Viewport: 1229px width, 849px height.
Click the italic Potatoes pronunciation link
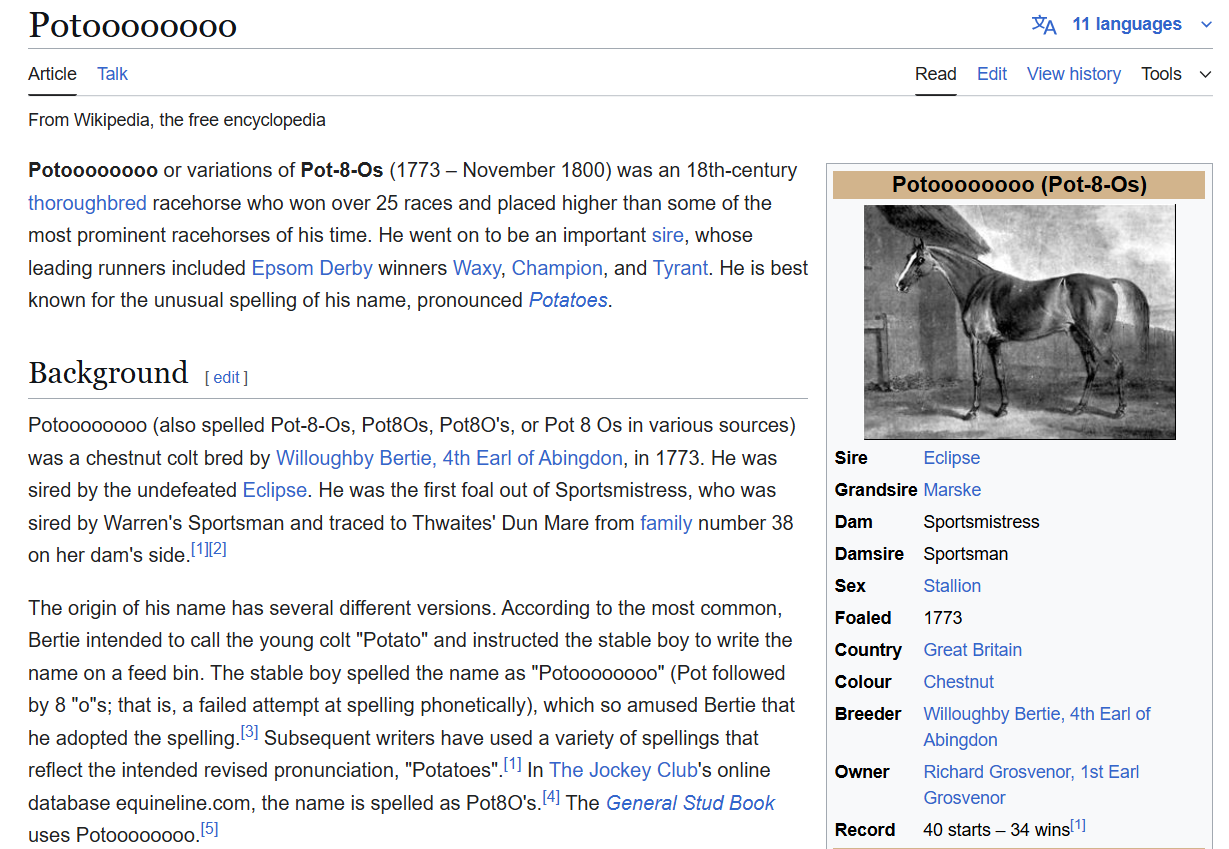click(x=568, y=300)
